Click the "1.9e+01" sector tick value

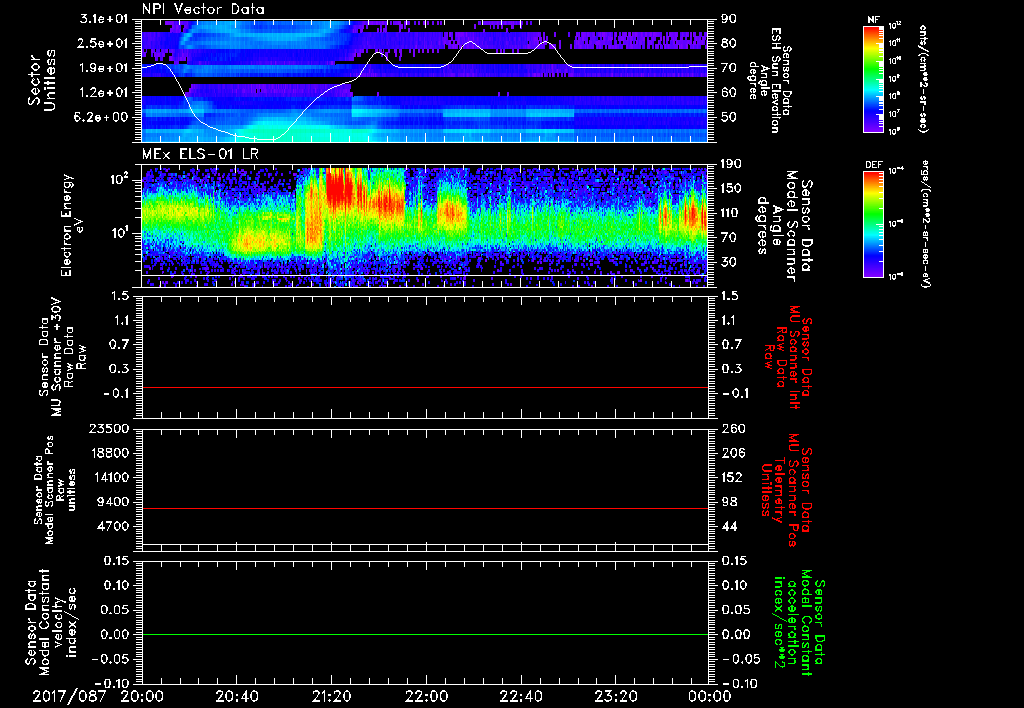tap(104, 68)
